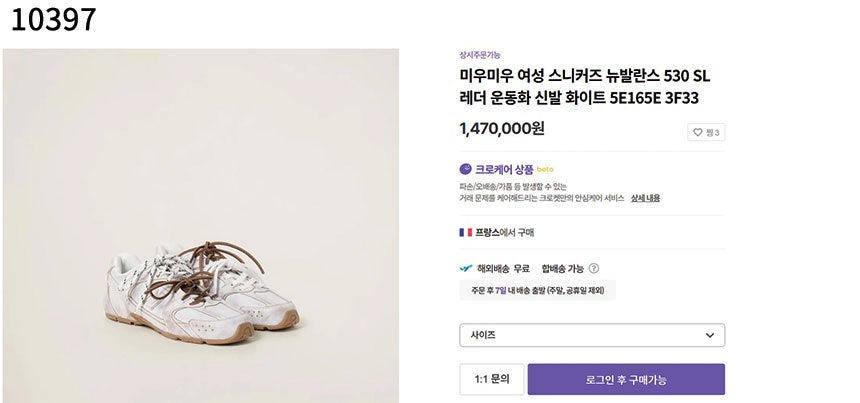860x403 pixels.
Task: Click the French flag icon
Action: click(465, 232)
